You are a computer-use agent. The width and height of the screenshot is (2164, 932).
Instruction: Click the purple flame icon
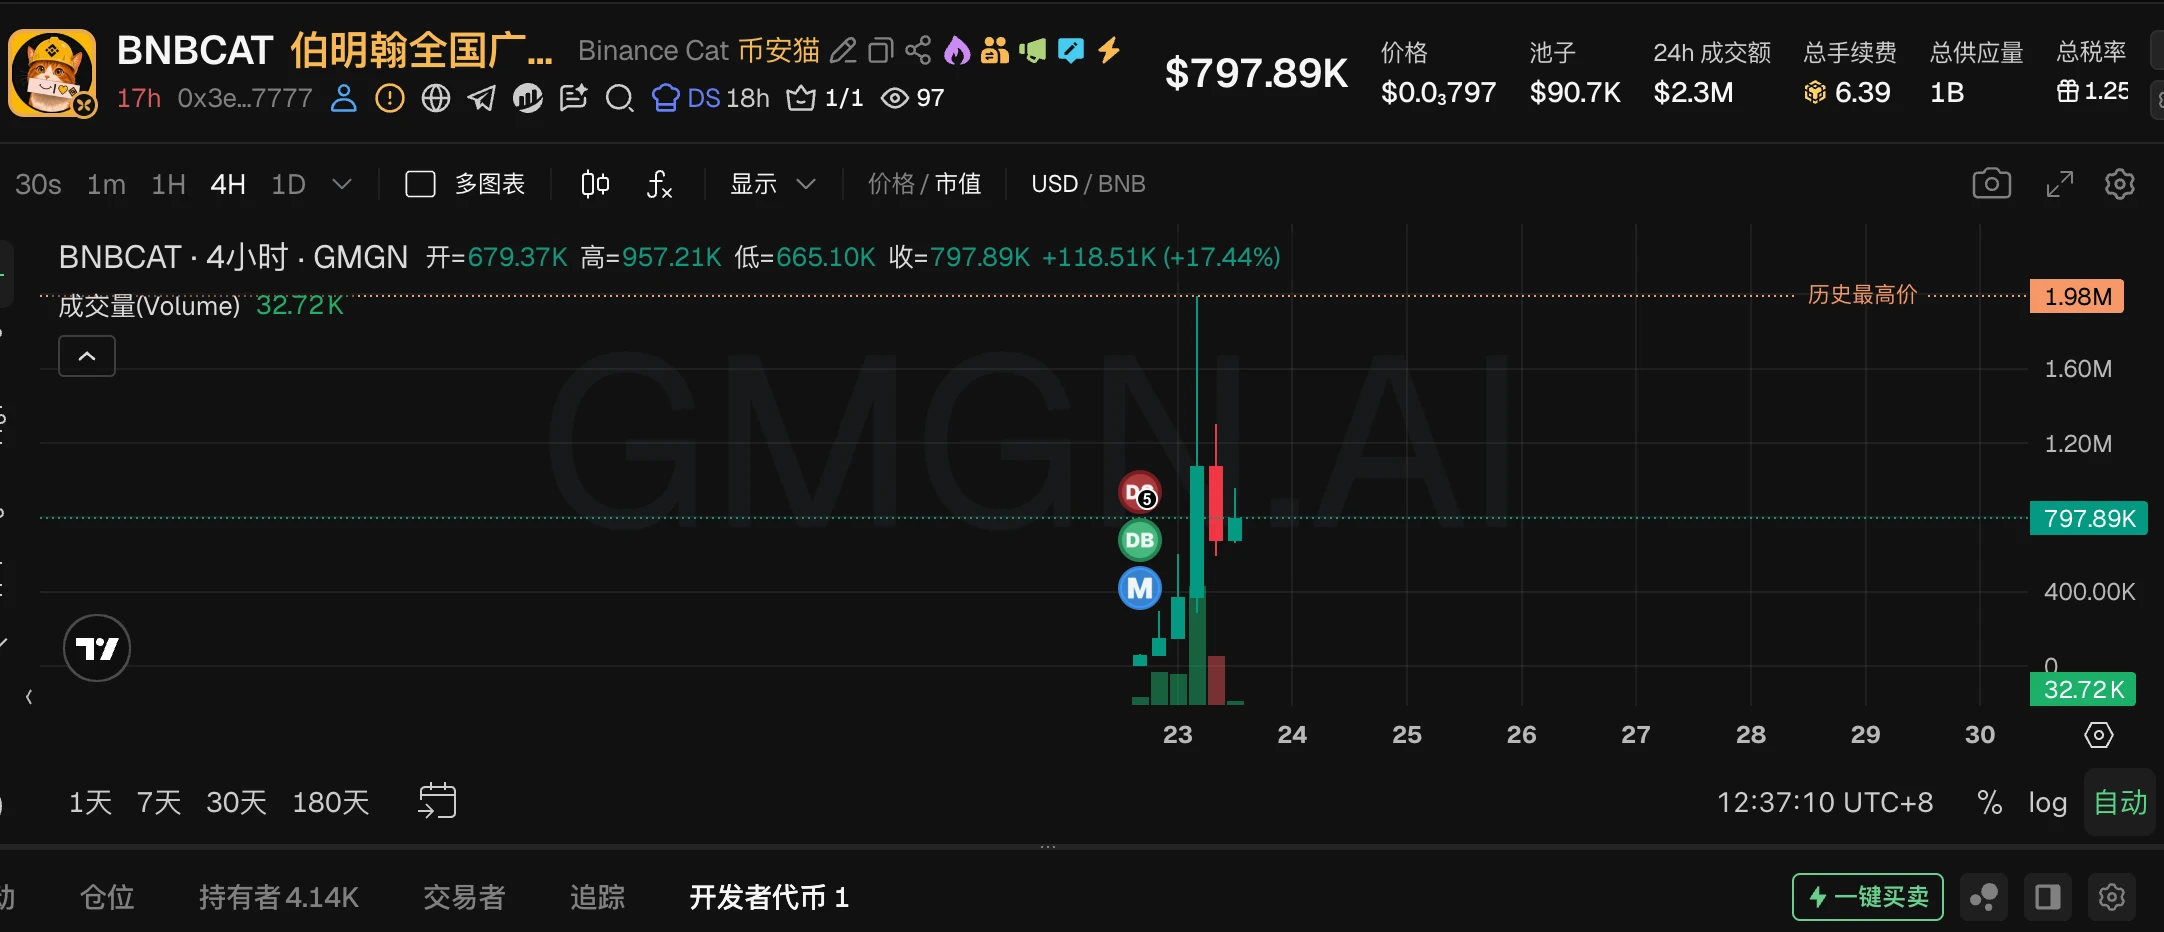[x=957, y=50]
